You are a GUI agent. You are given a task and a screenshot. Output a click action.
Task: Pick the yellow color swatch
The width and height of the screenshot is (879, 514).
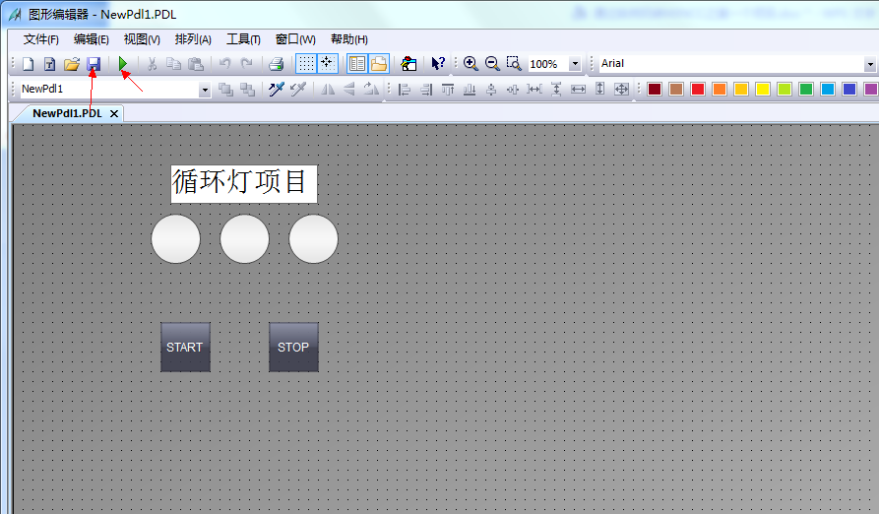[x=762, y=89]
